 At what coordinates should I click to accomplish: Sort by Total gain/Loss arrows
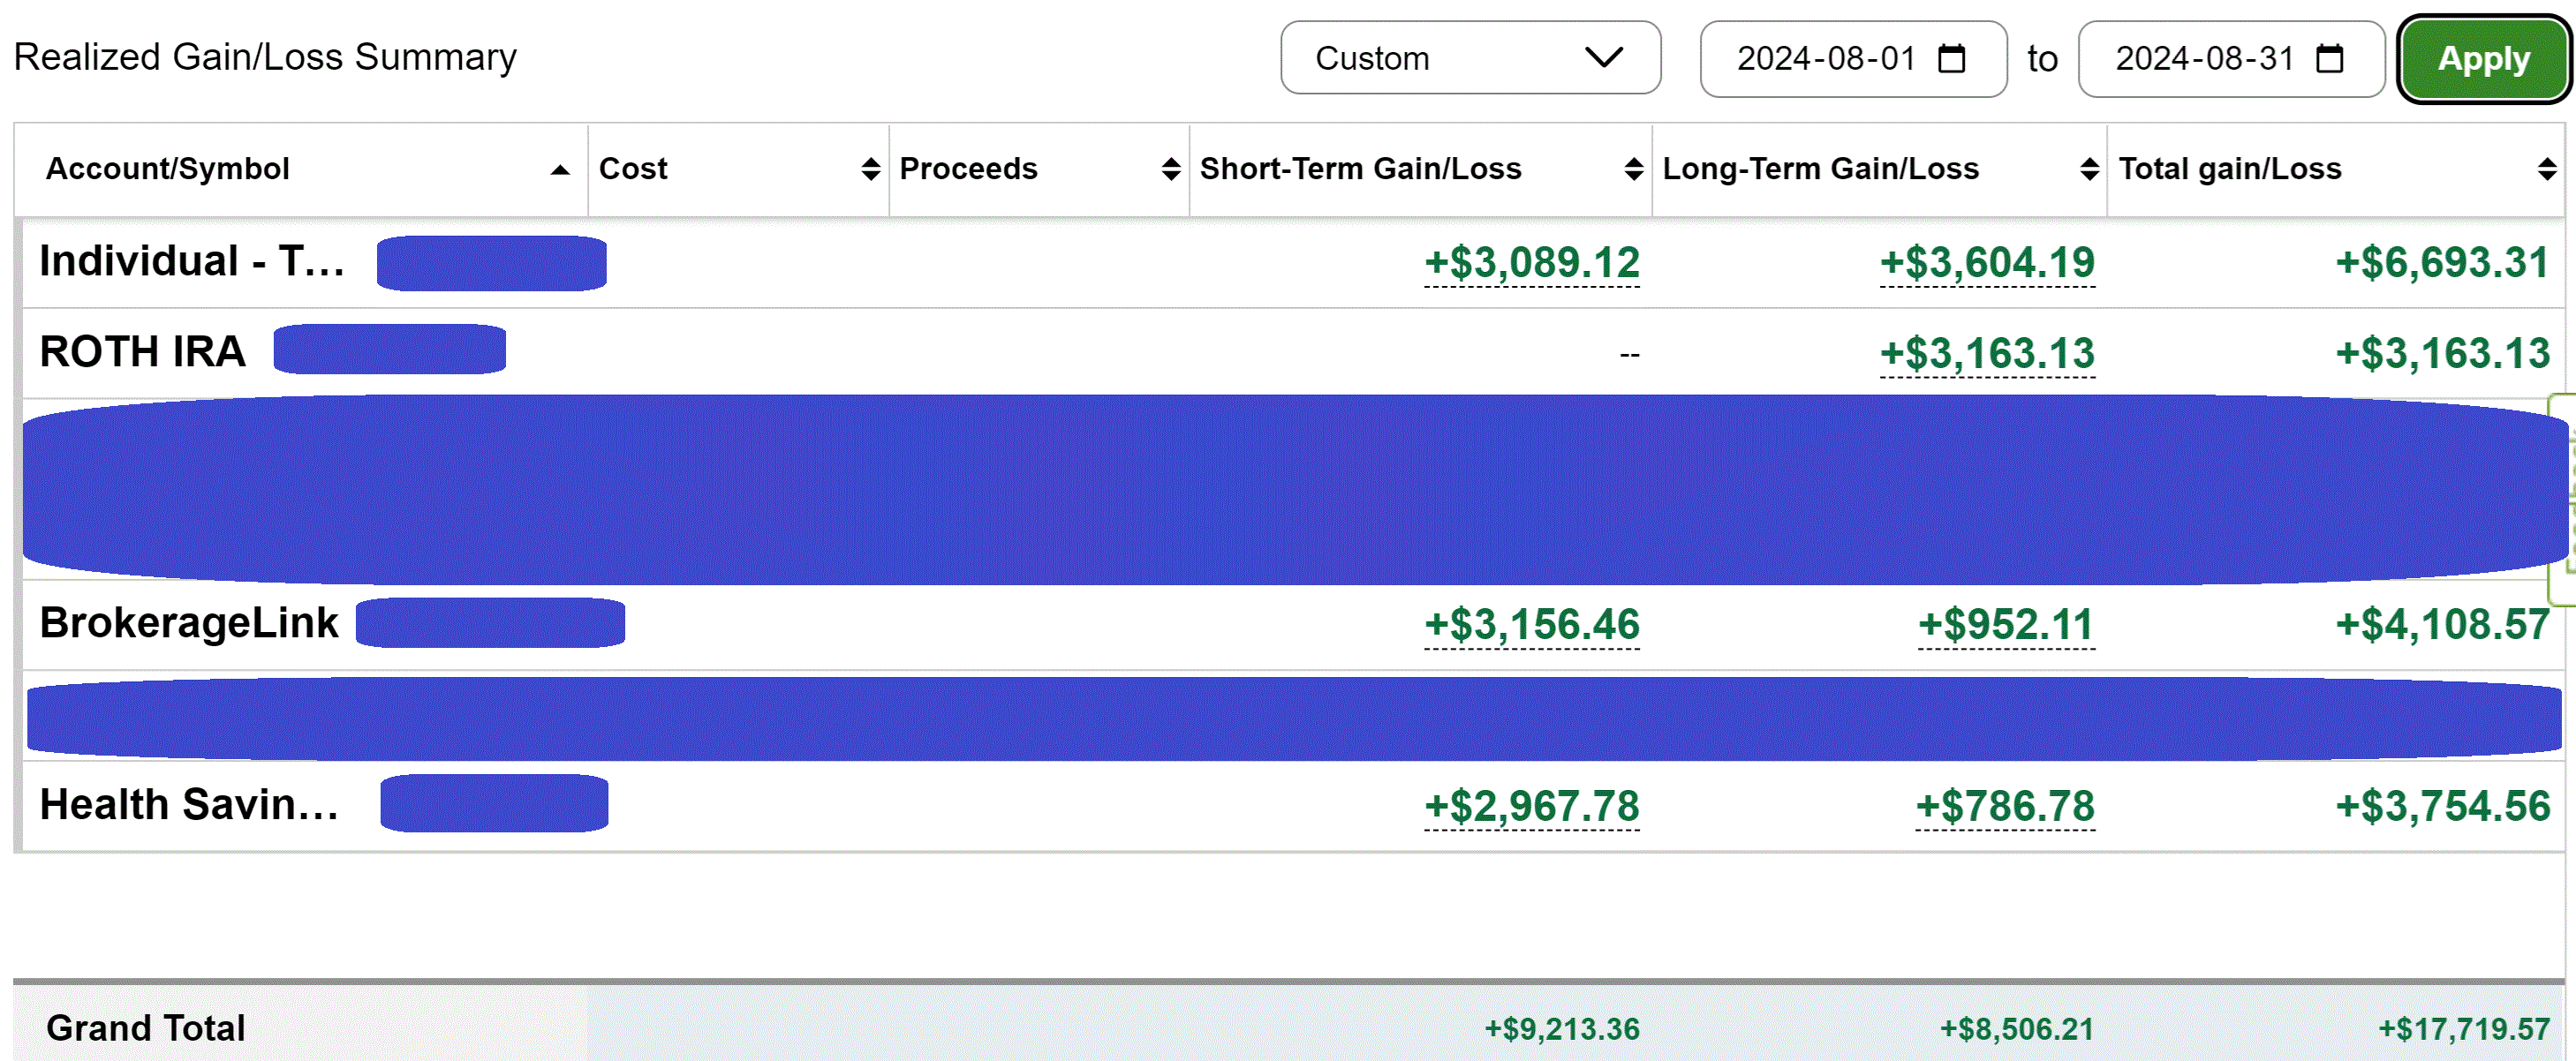pos(2547,170)
